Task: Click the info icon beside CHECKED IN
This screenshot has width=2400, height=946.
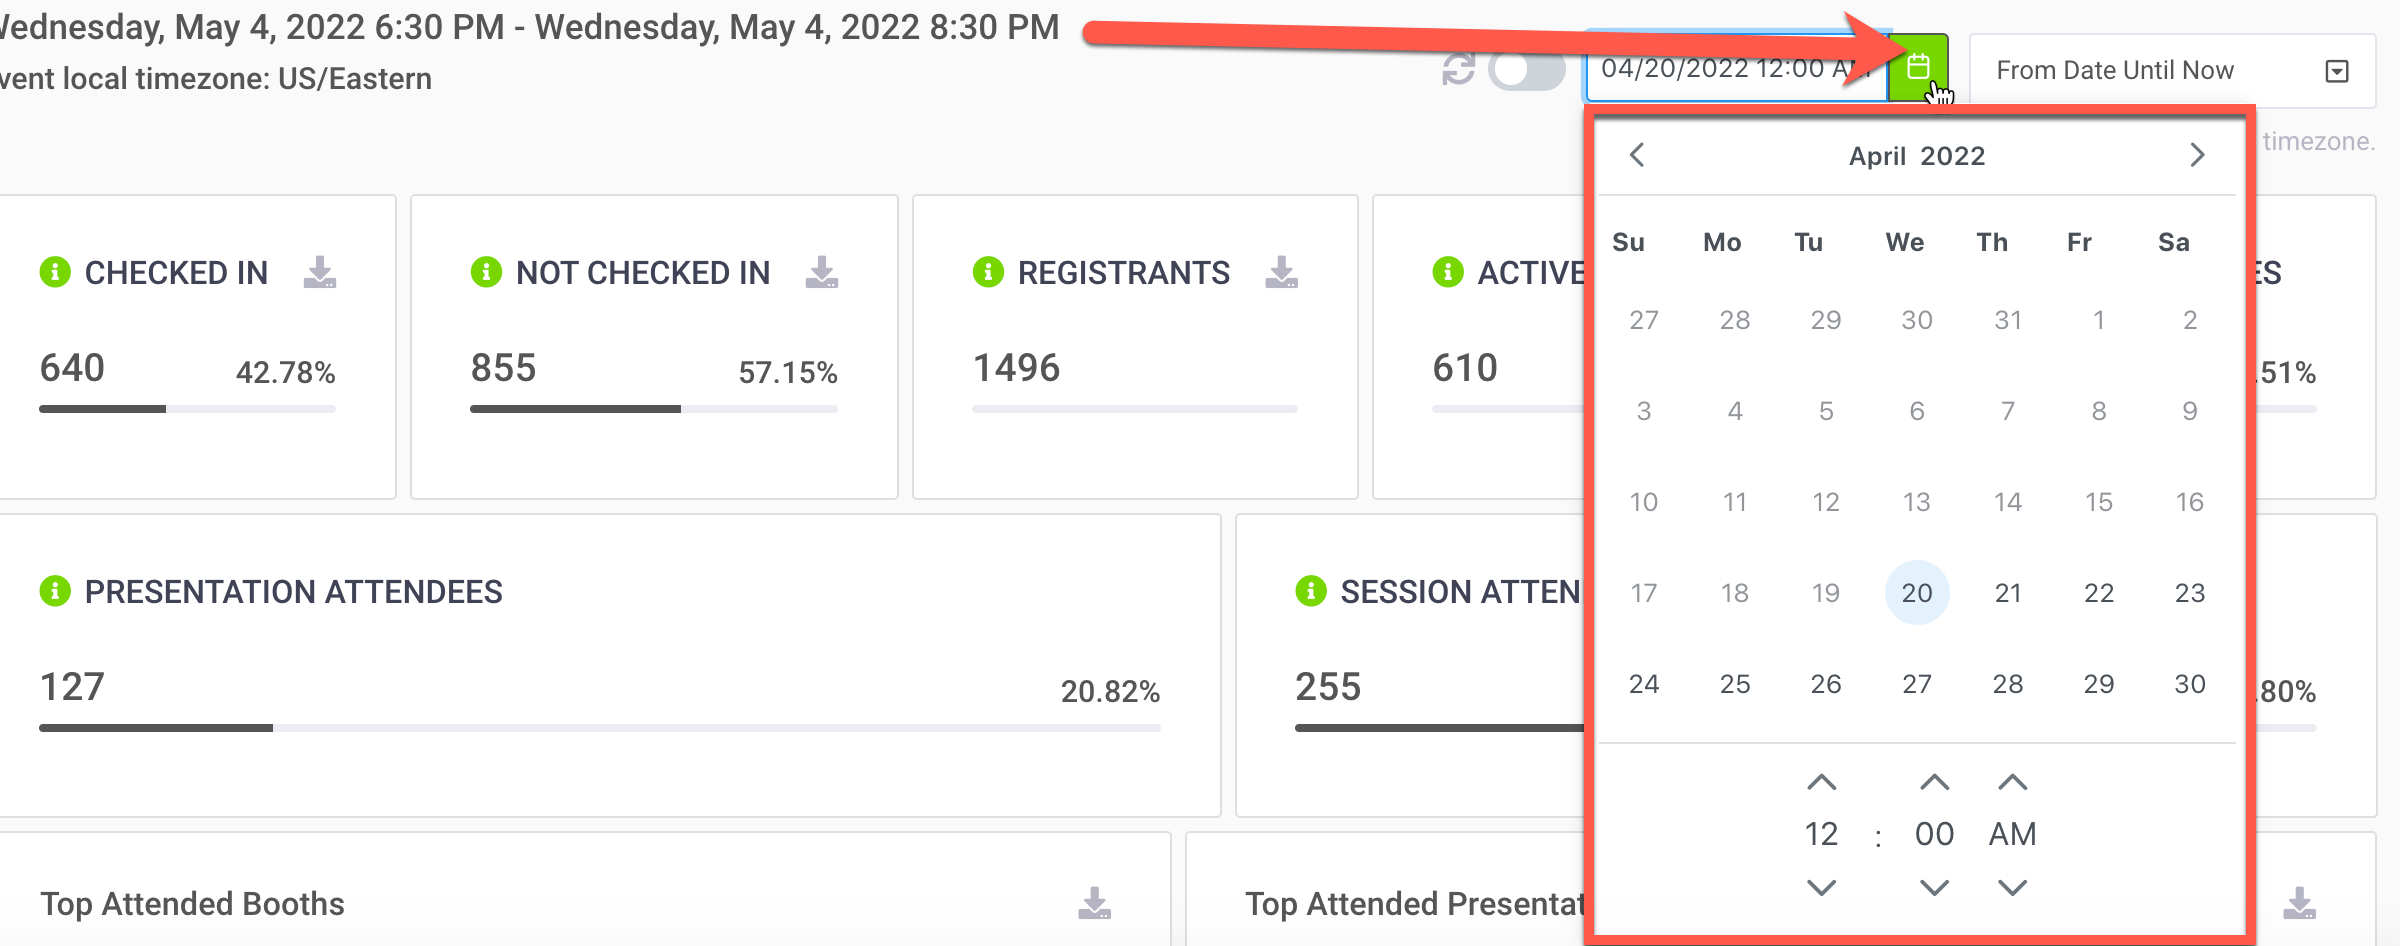Action: 55,272
